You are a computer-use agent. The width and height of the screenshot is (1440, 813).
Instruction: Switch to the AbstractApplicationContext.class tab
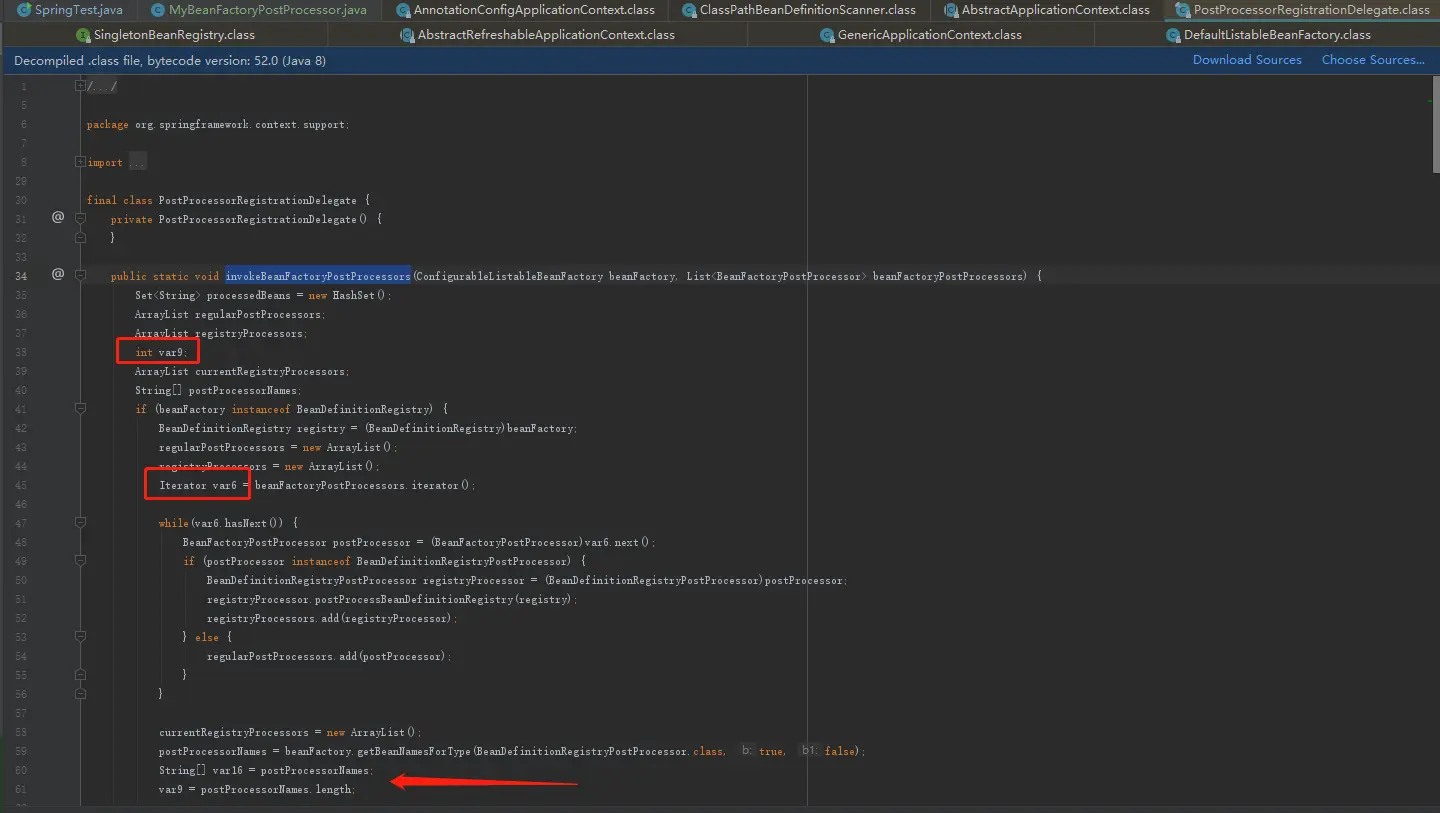1046,10
